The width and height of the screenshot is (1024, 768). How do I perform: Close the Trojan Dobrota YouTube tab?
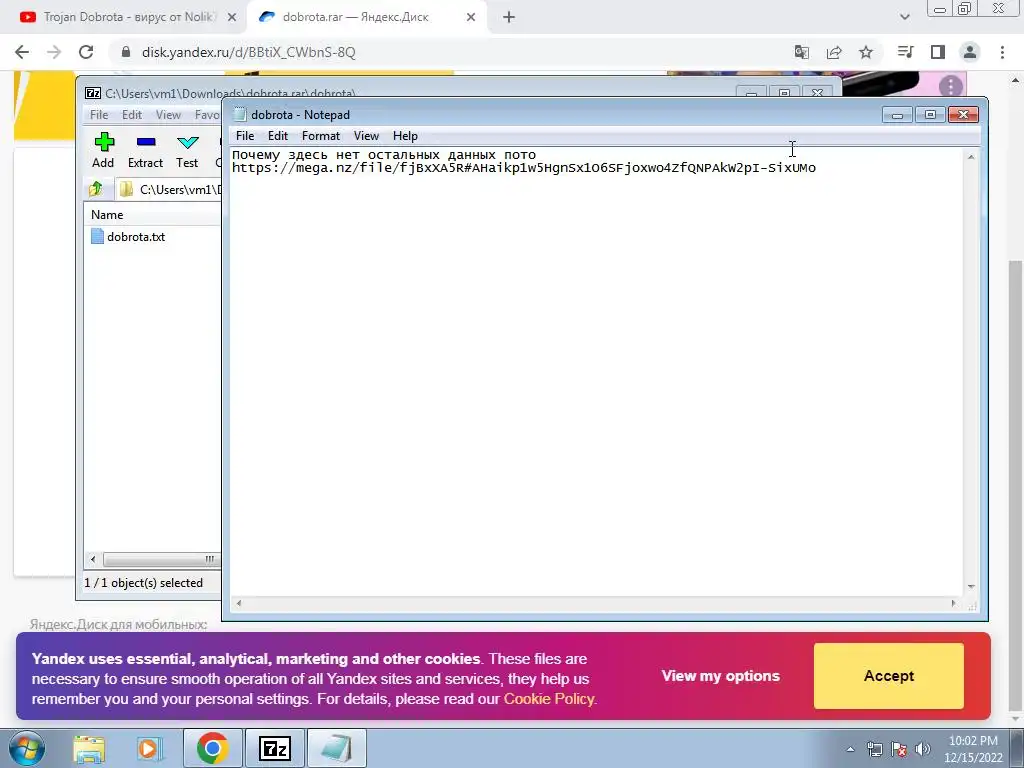click(x=231, y=18)
